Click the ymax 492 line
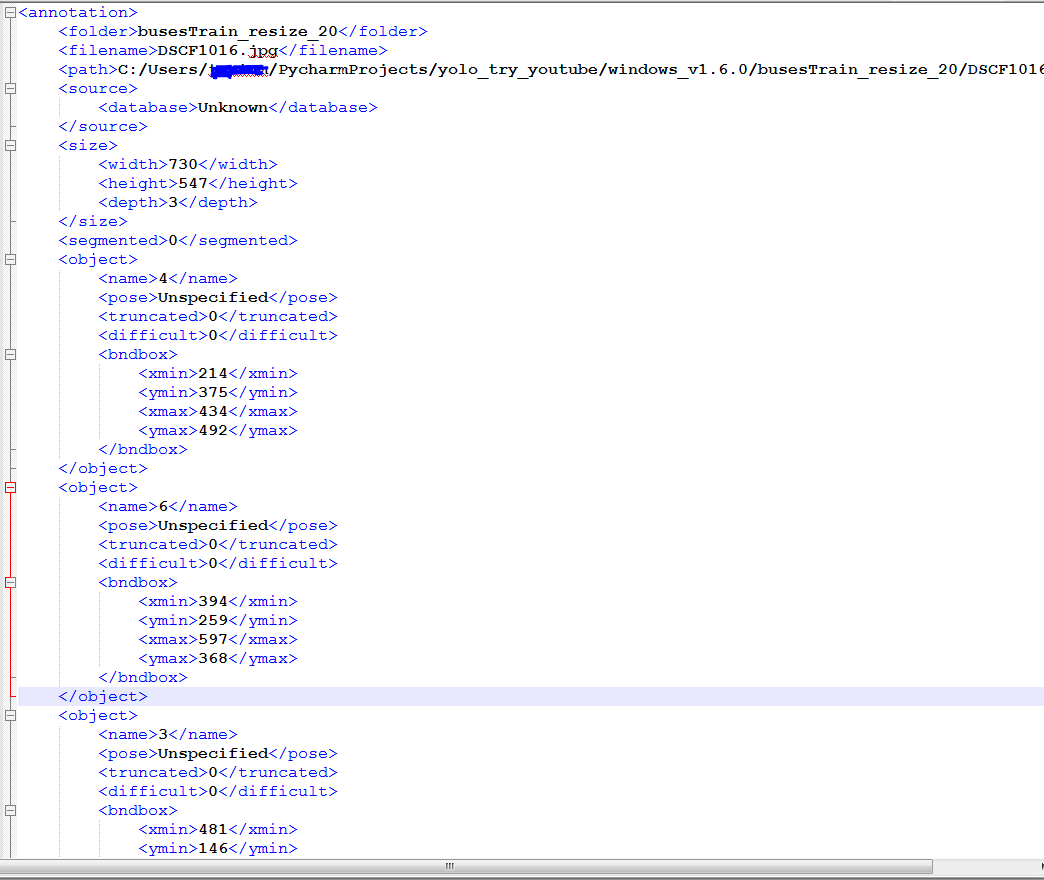The width and height of the screenshot is (1044, 880). 218,431
